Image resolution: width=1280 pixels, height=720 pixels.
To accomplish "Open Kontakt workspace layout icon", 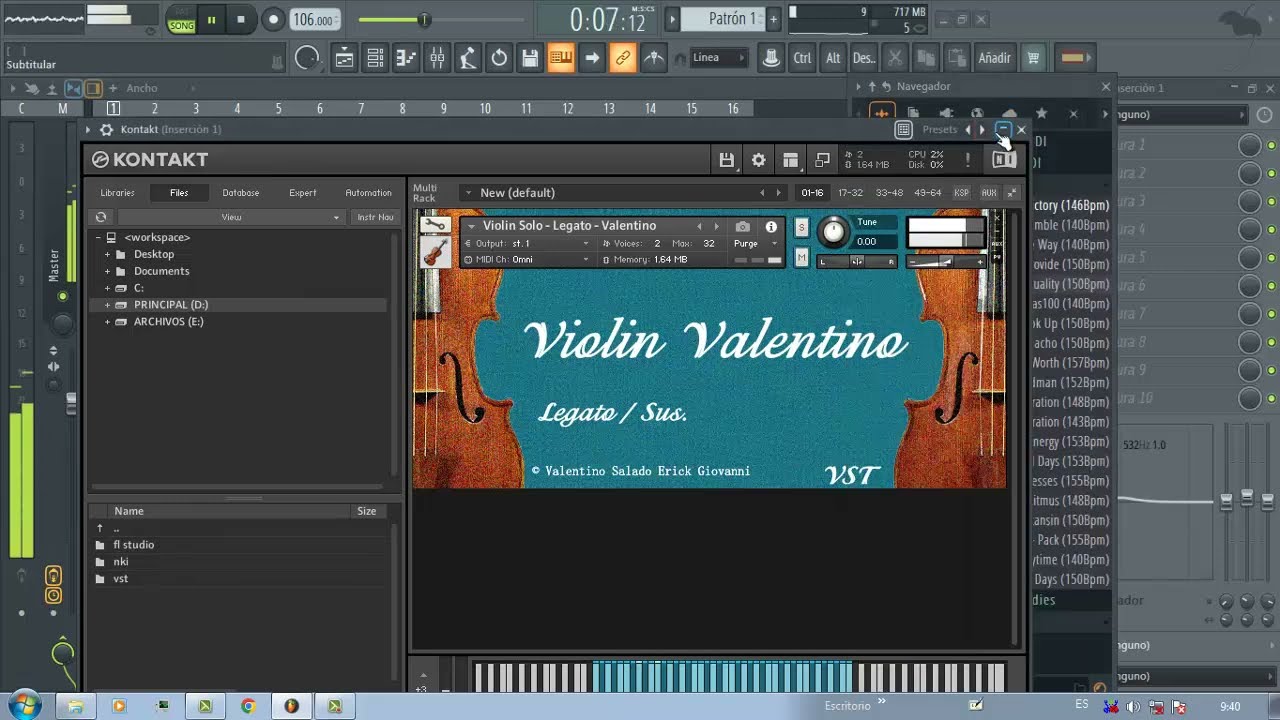I will click(790, 160).
